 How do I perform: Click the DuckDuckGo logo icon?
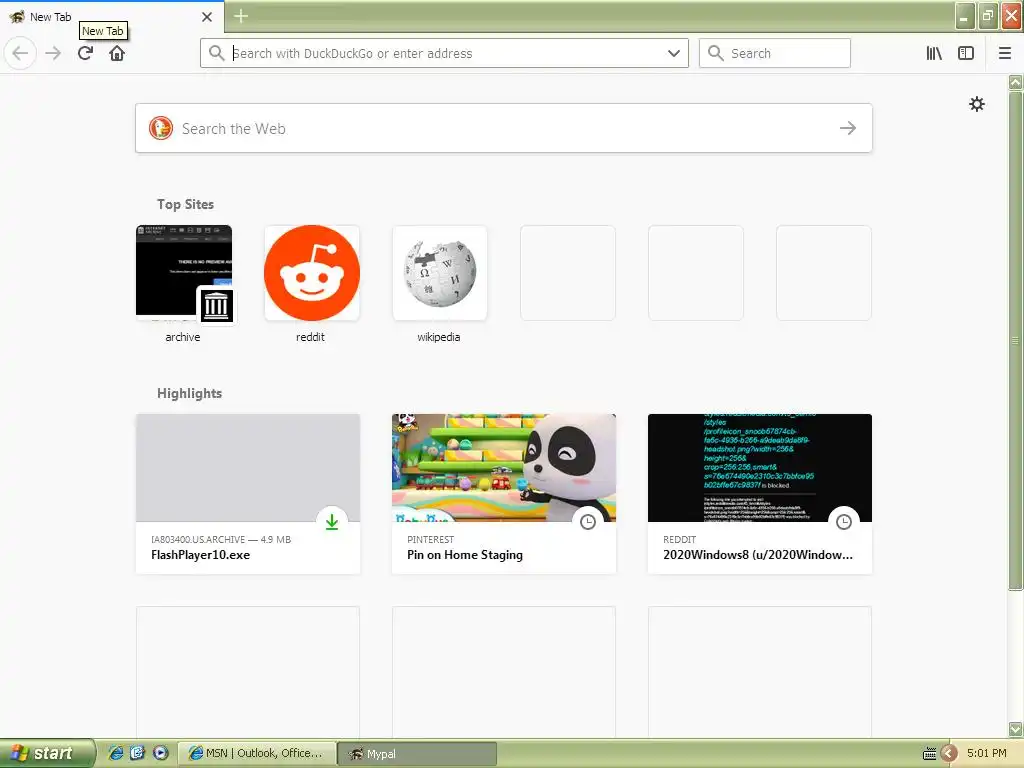point(161,128)
